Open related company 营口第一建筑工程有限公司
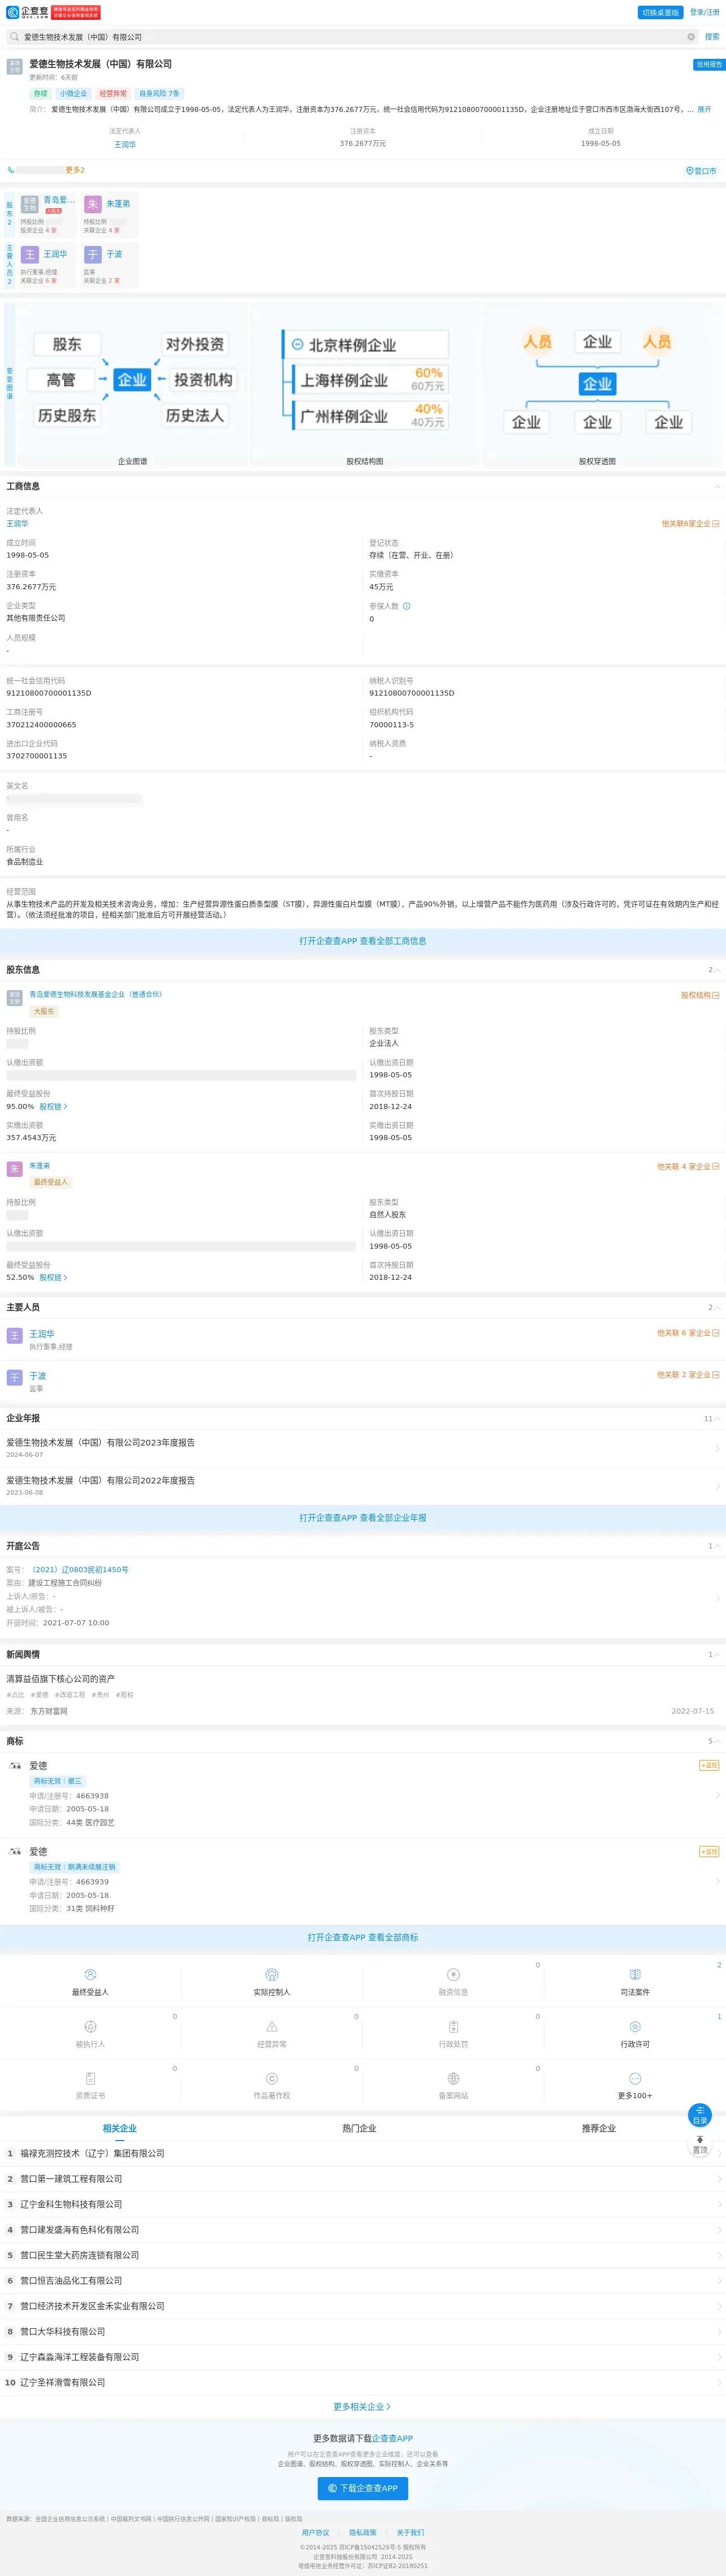 [363, 2179]
